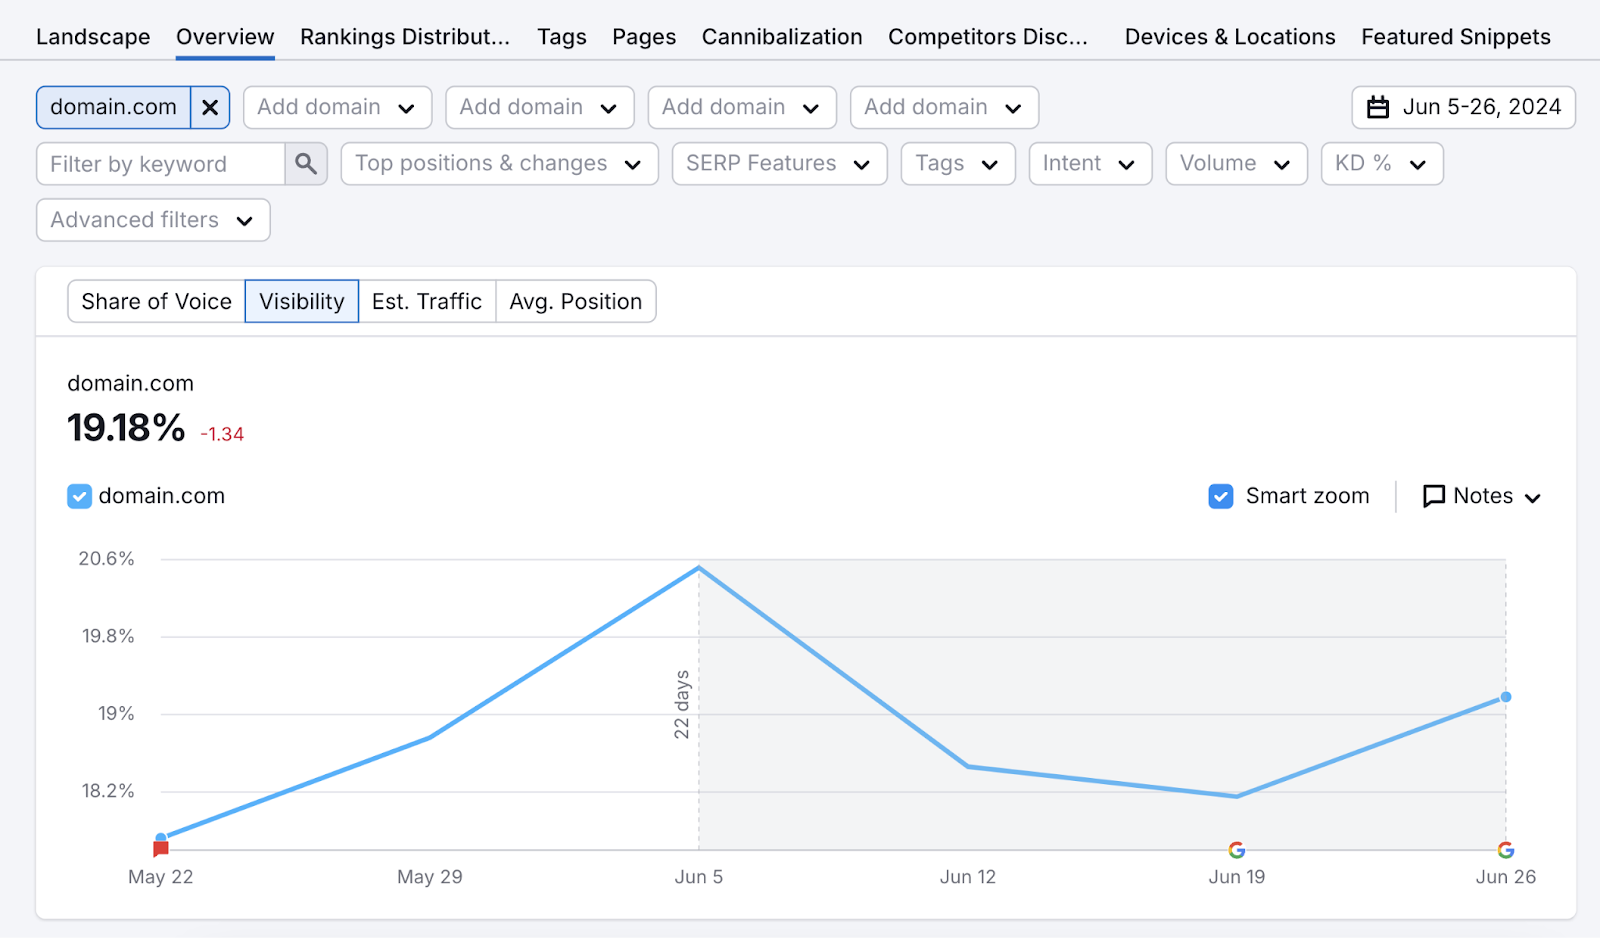Viewport: 1600px width, 938px height.
Task: Open the Top positions & changes dropdown
Action: [498, 163]
